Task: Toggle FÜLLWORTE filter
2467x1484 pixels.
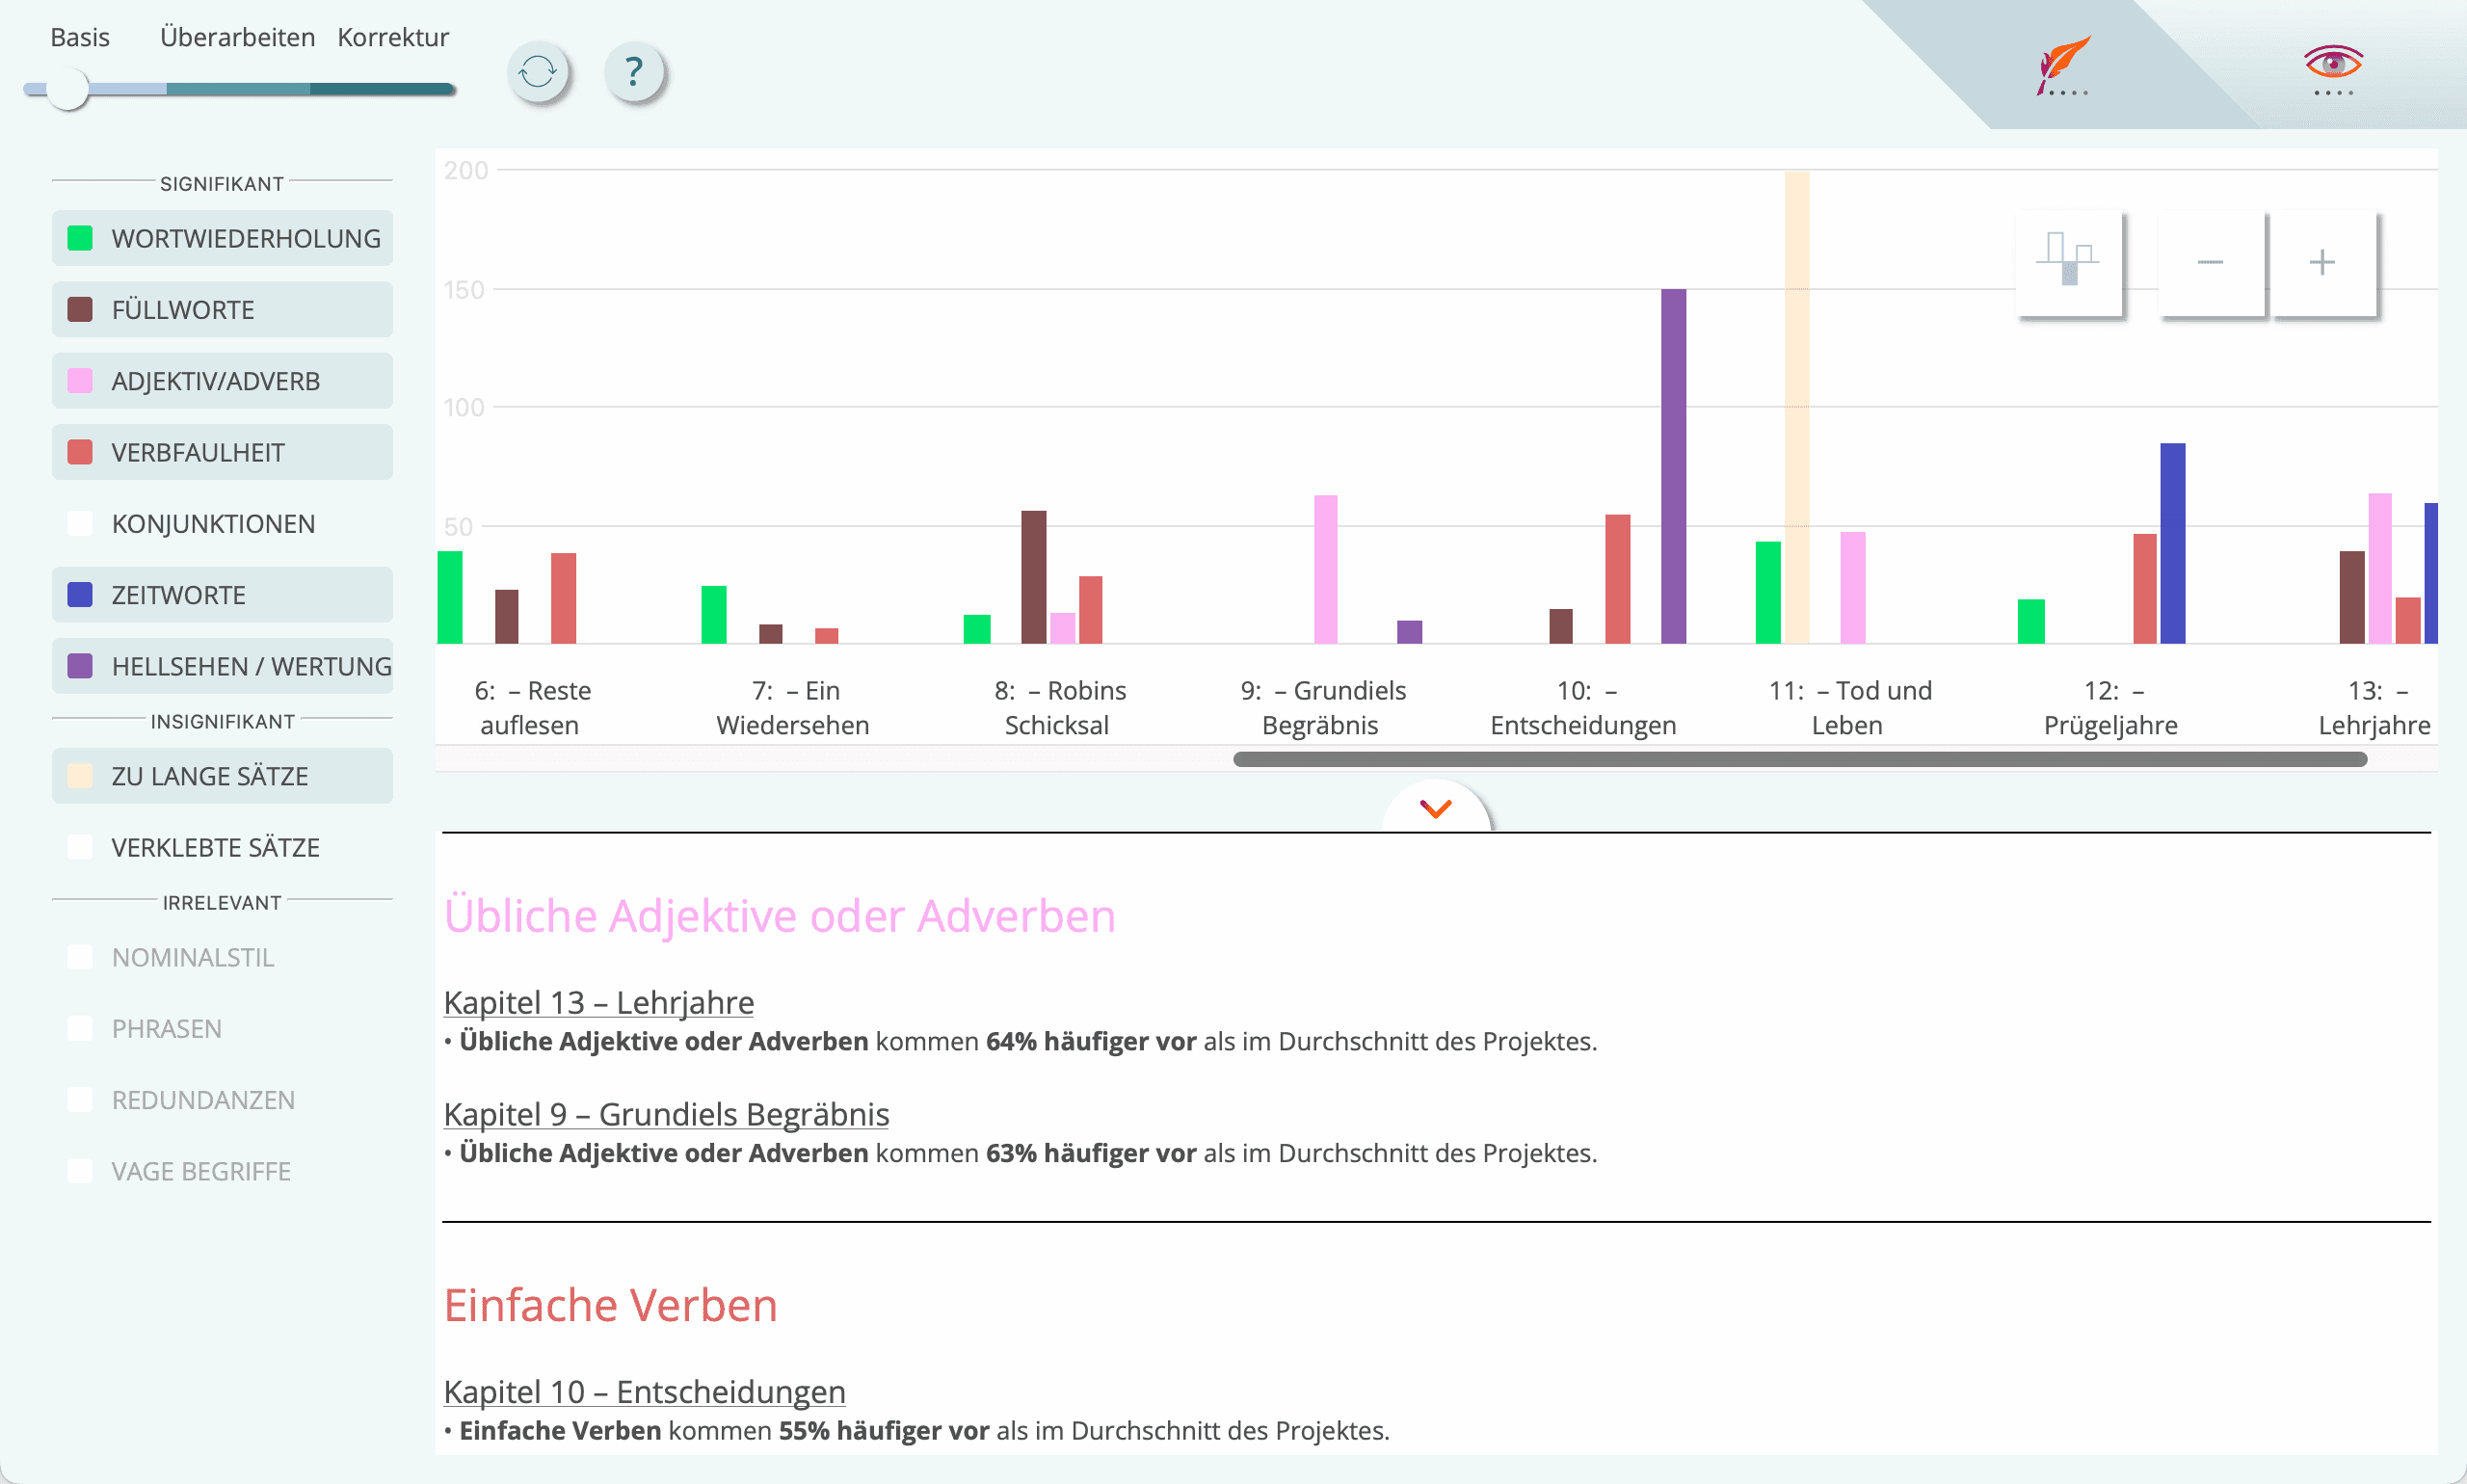Action: pos(222,309)
